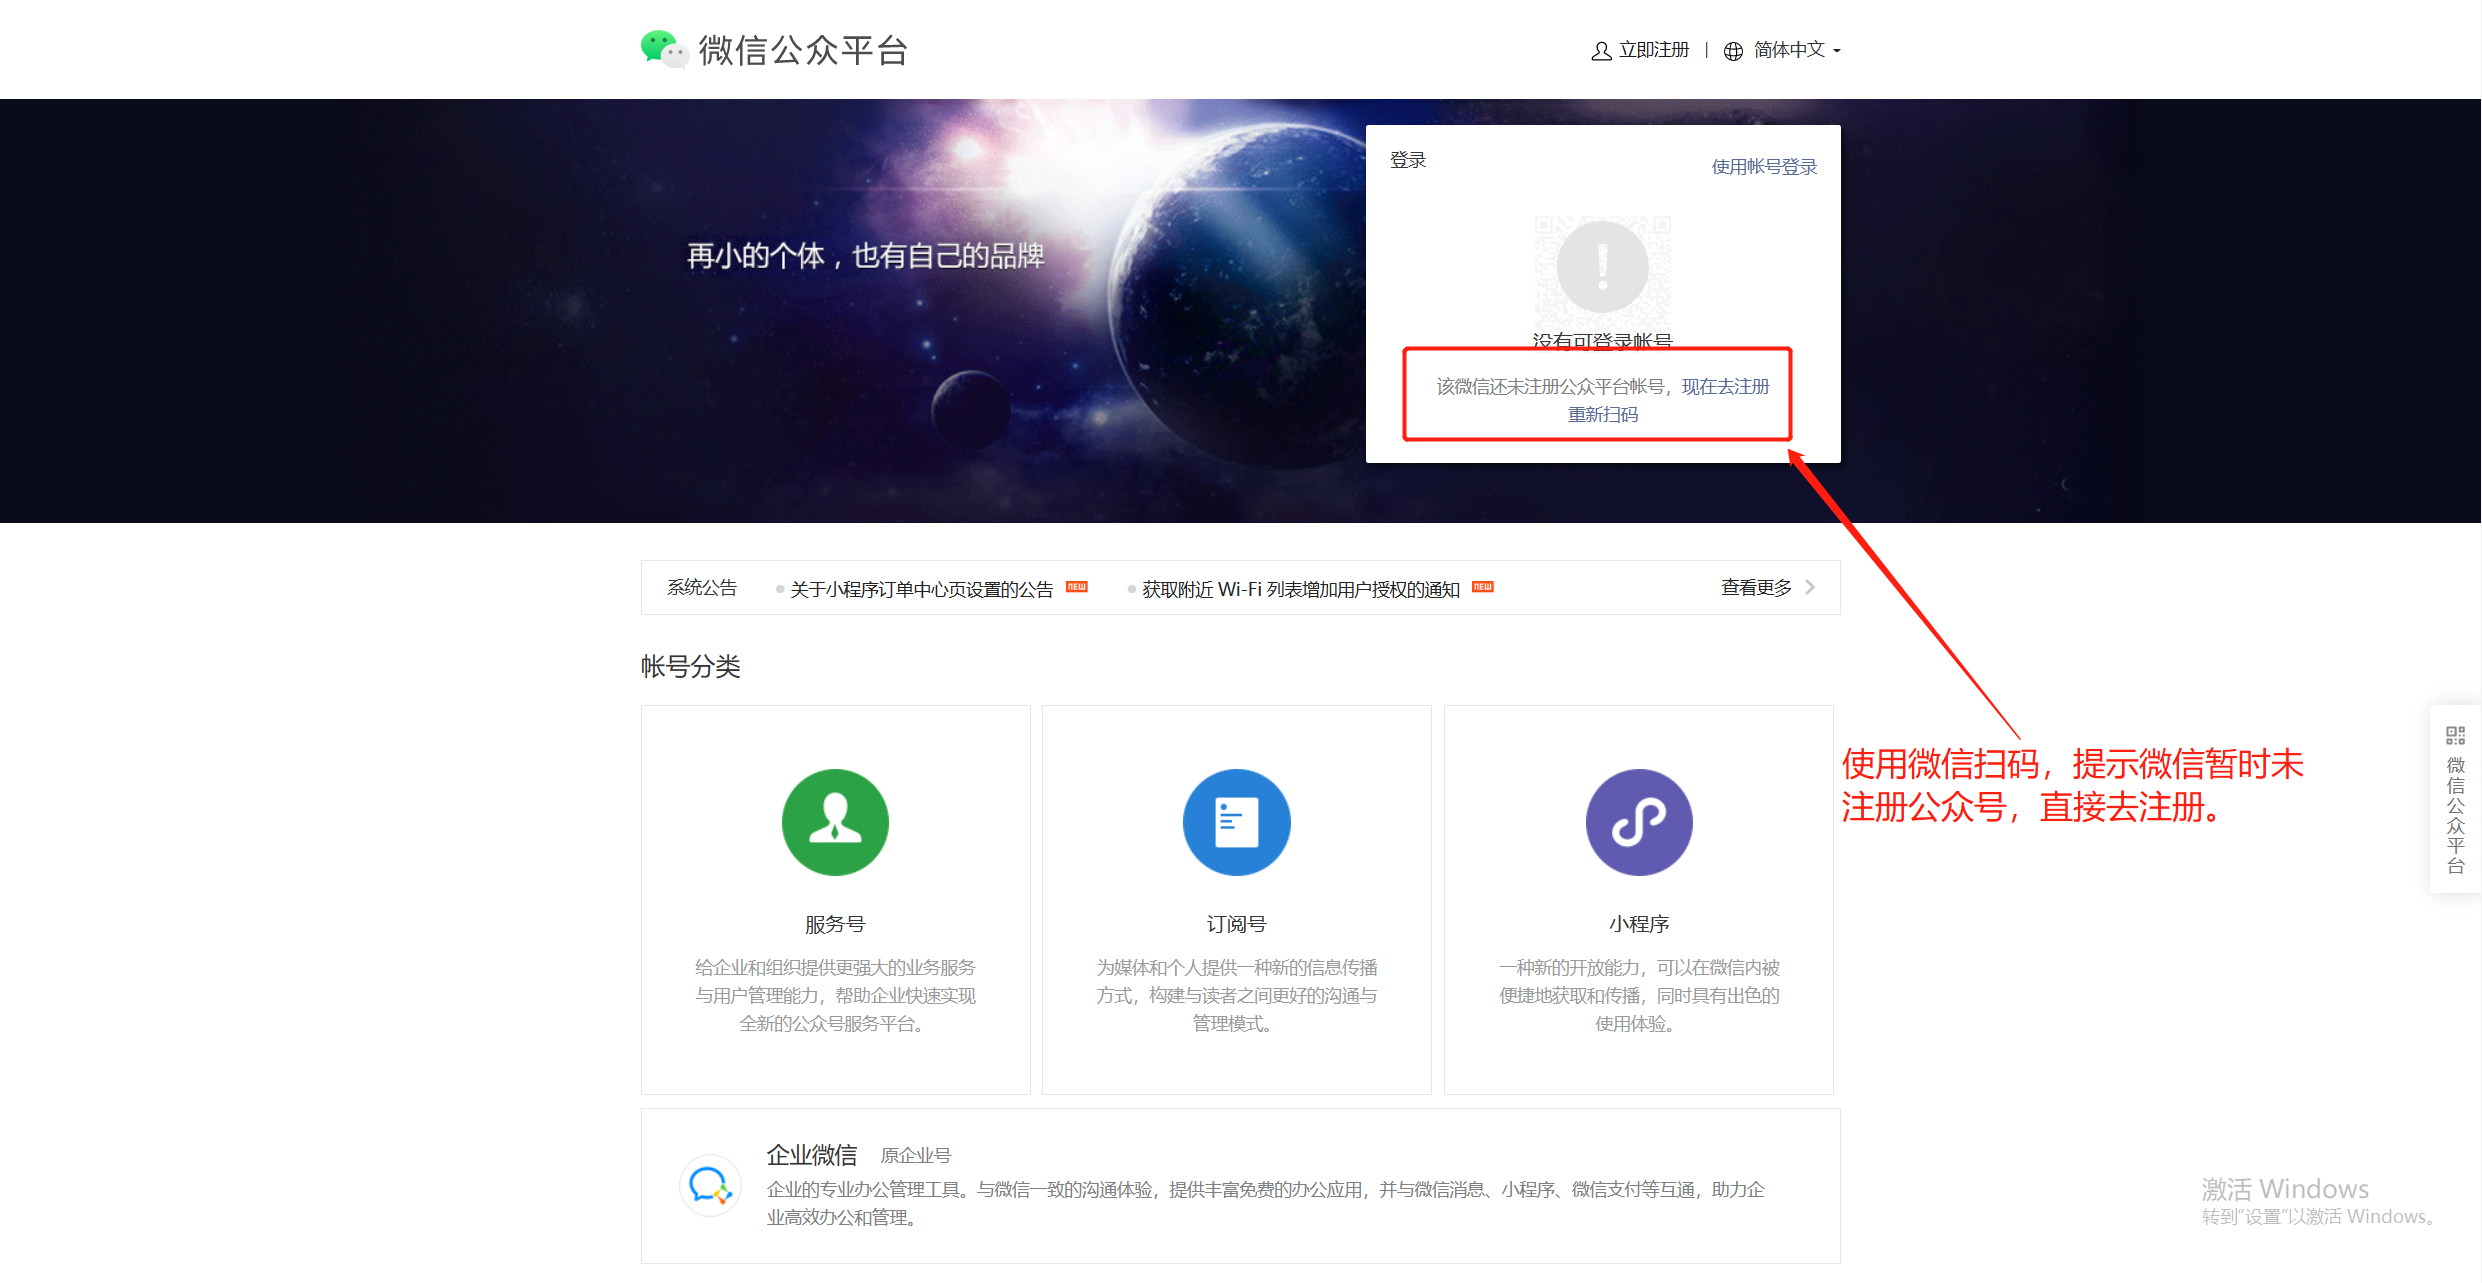Click the 原企业号 label
The height and width of the screenshot is (1283, 2482).
915,1156
